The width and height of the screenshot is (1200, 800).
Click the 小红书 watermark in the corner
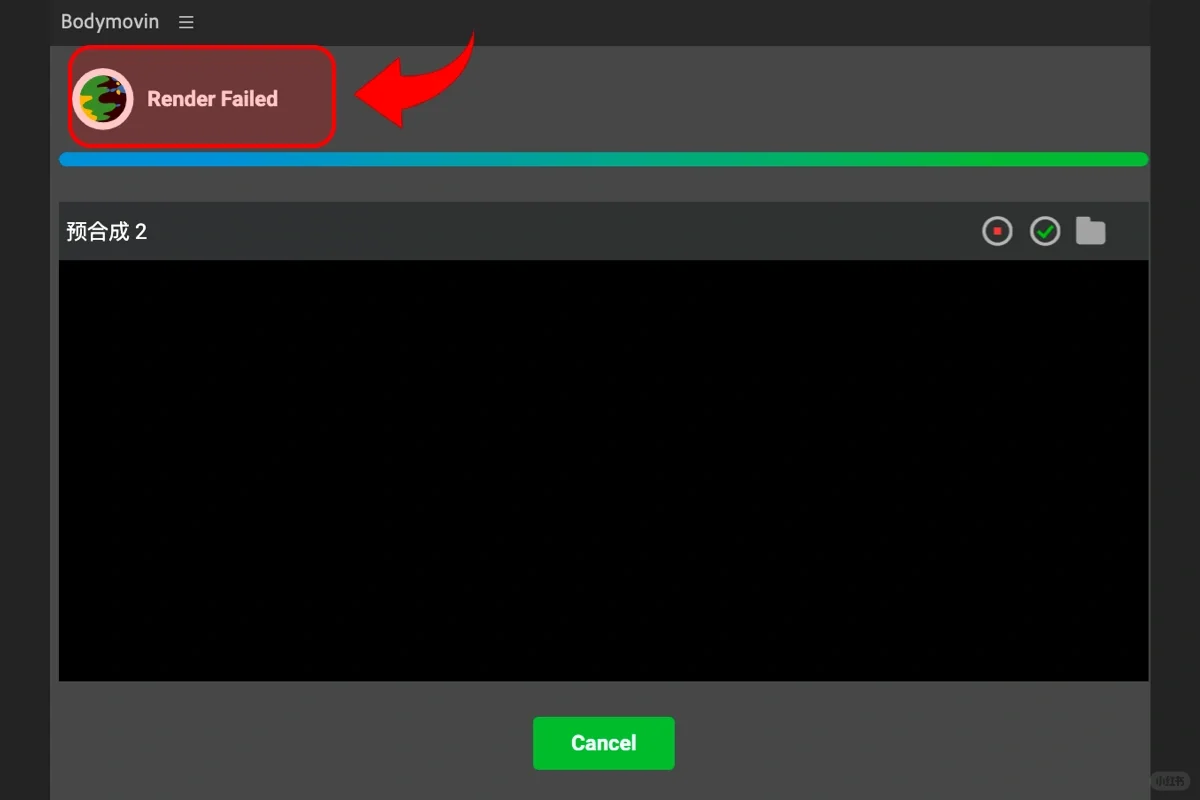pos(1169,781)
